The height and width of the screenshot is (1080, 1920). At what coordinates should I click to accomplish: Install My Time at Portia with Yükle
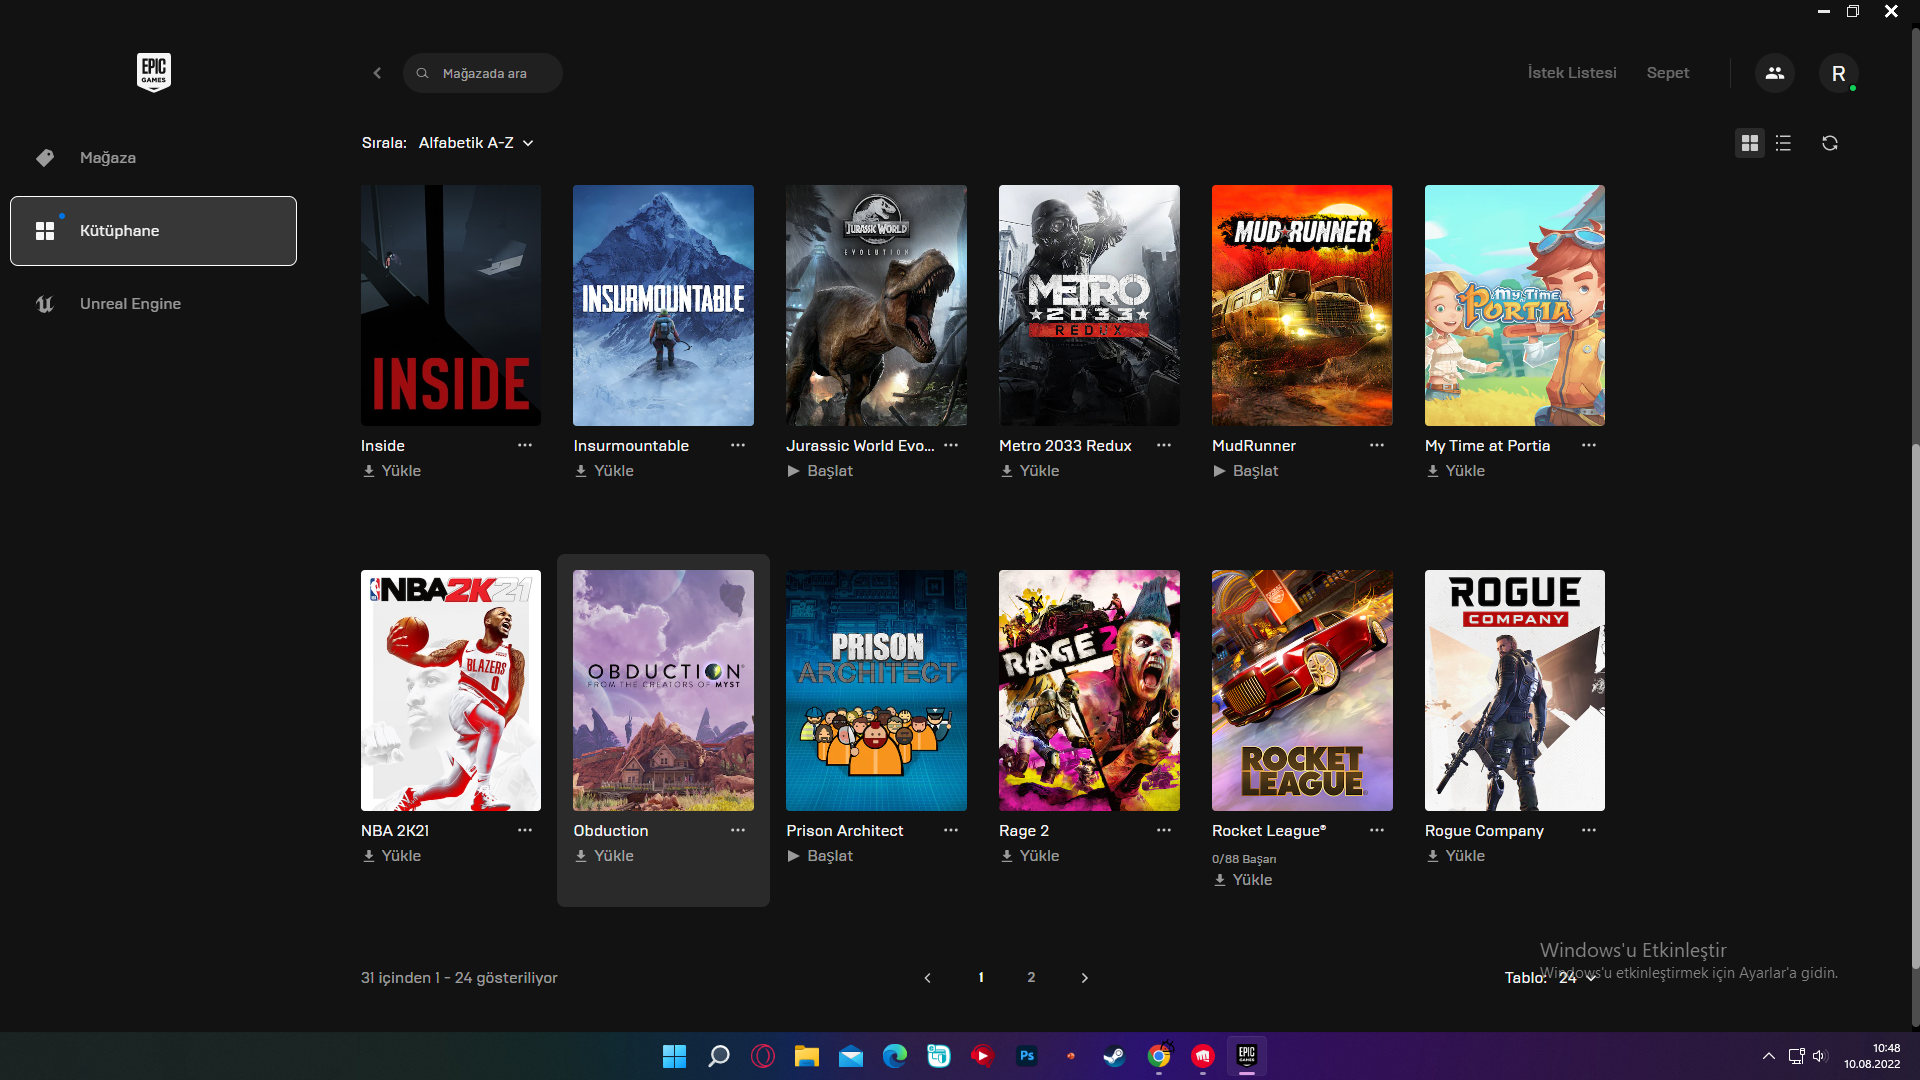pos(1456,471)
